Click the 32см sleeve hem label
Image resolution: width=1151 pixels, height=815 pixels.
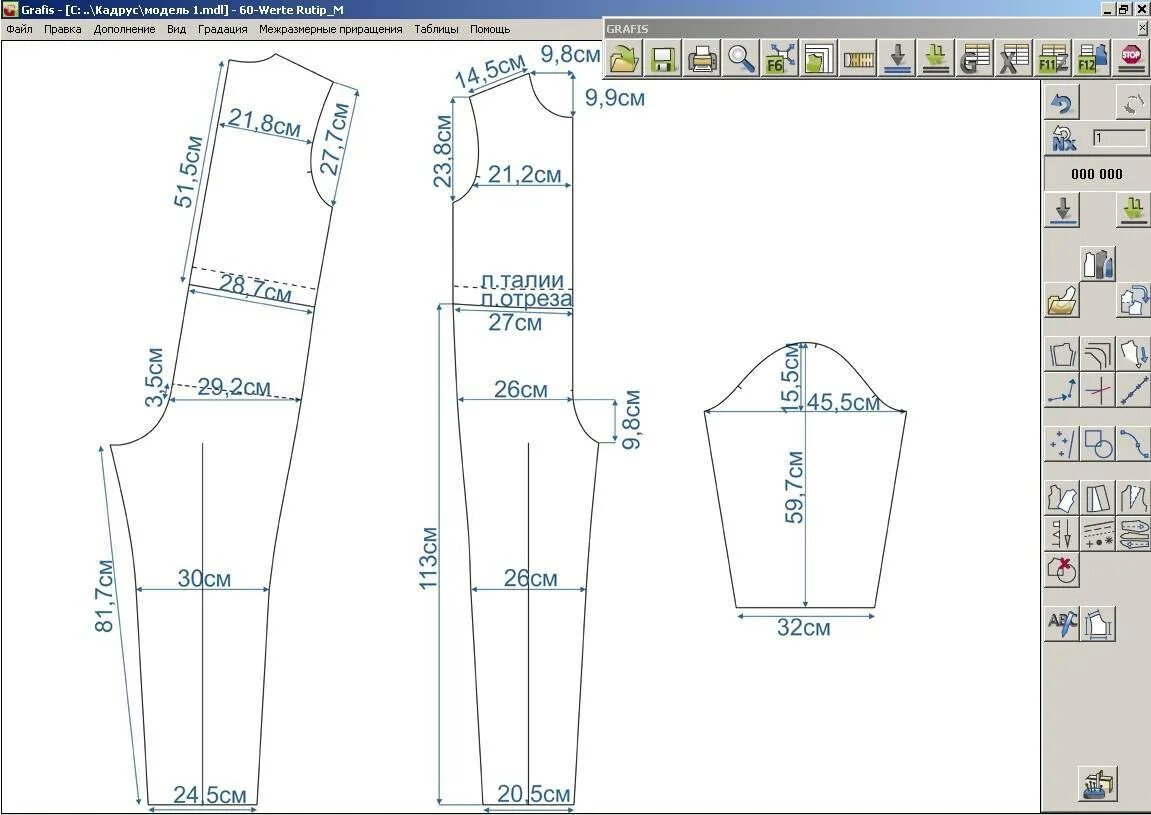[x=804, y=628]
